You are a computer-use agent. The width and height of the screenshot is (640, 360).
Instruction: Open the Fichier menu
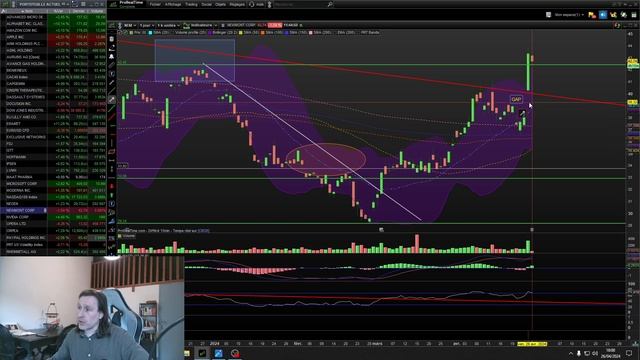coord(155,4)
